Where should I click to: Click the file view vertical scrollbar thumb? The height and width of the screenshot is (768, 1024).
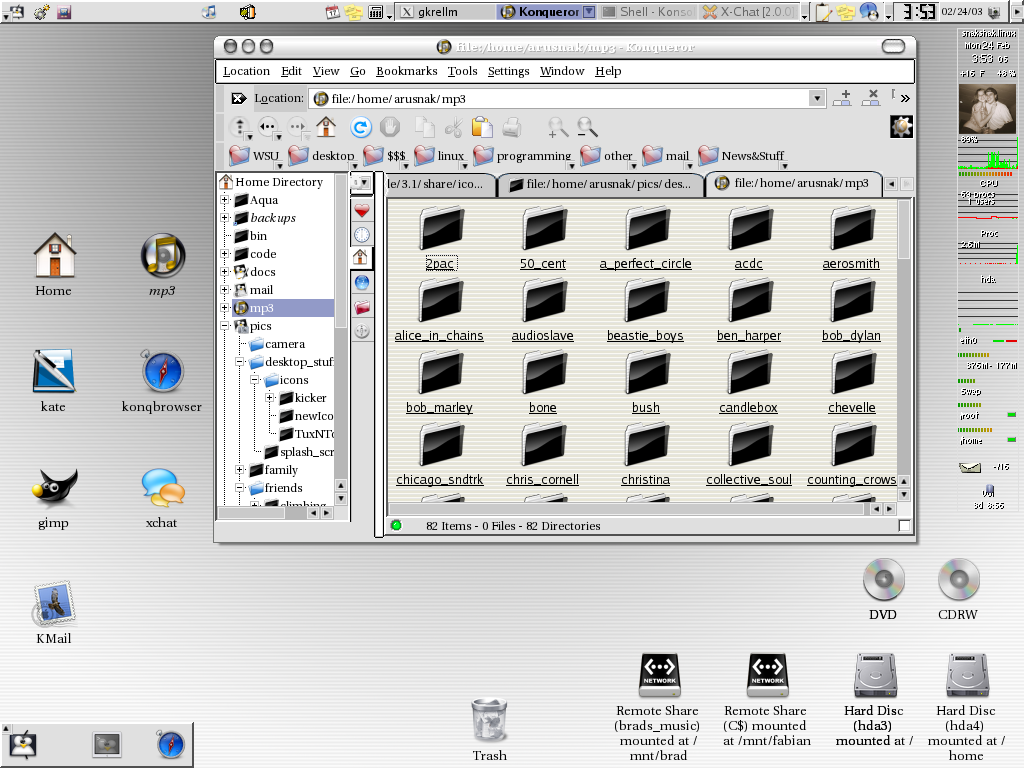[x=904, y=229]
